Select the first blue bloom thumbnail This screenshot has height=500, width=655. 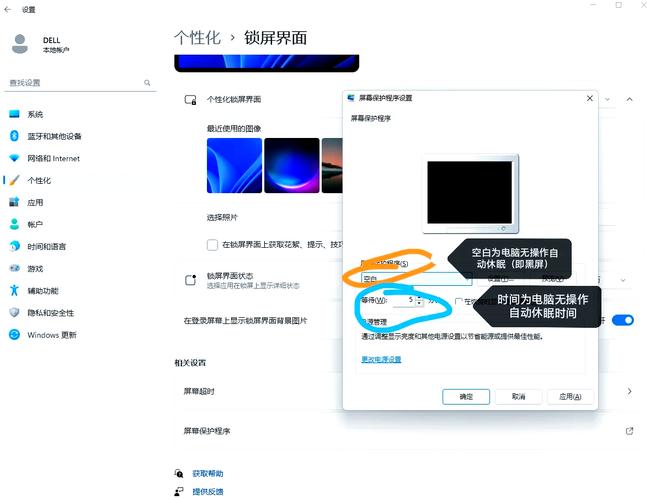coord(234,165)
